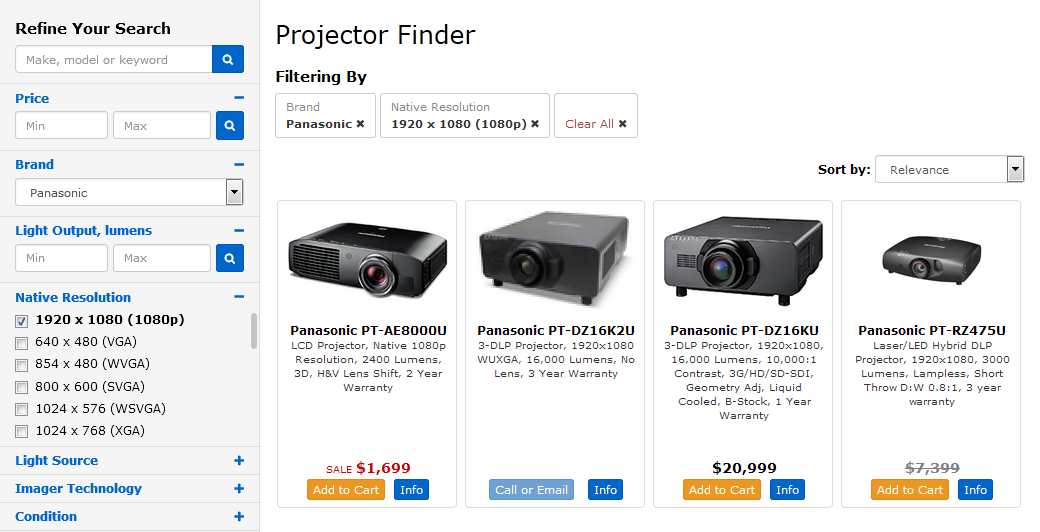
Task: Open the Brand dropdown showing Panasonic
Action: [129, 192]
